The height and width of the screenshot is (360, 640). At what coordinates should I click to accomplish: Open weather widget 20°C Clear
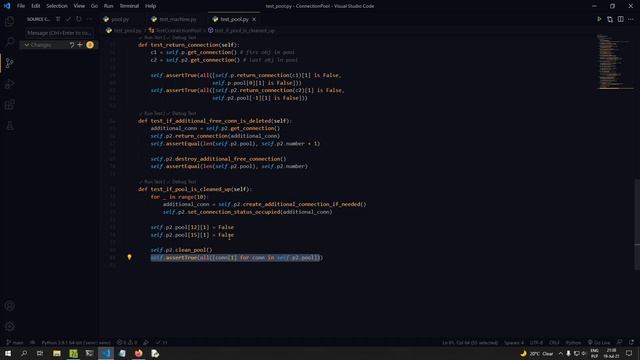(x=537, y=353)
